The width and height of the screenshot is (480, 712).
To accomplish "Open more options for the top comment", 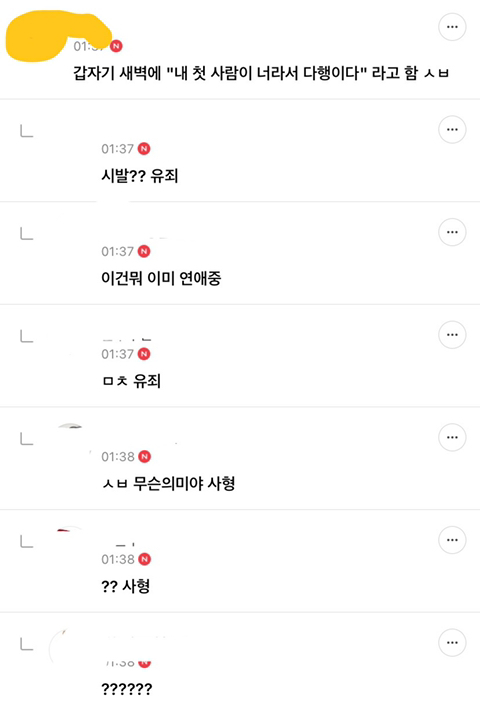I will 452,27.
